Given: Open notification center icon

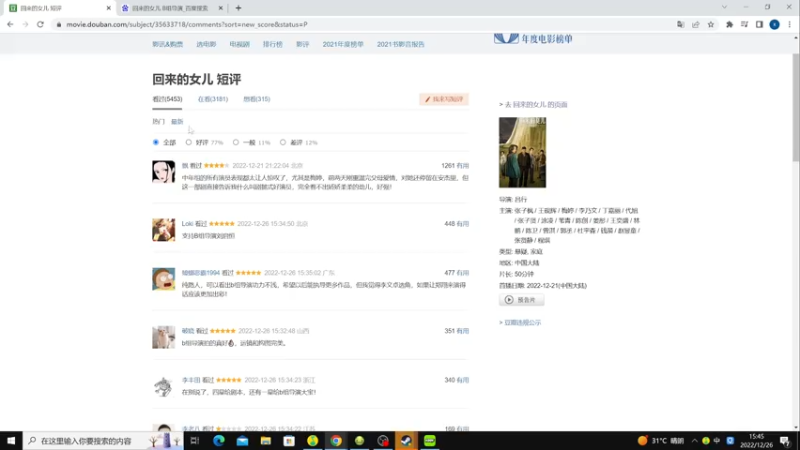Looking at the screenshot, I should coord(785,441).
